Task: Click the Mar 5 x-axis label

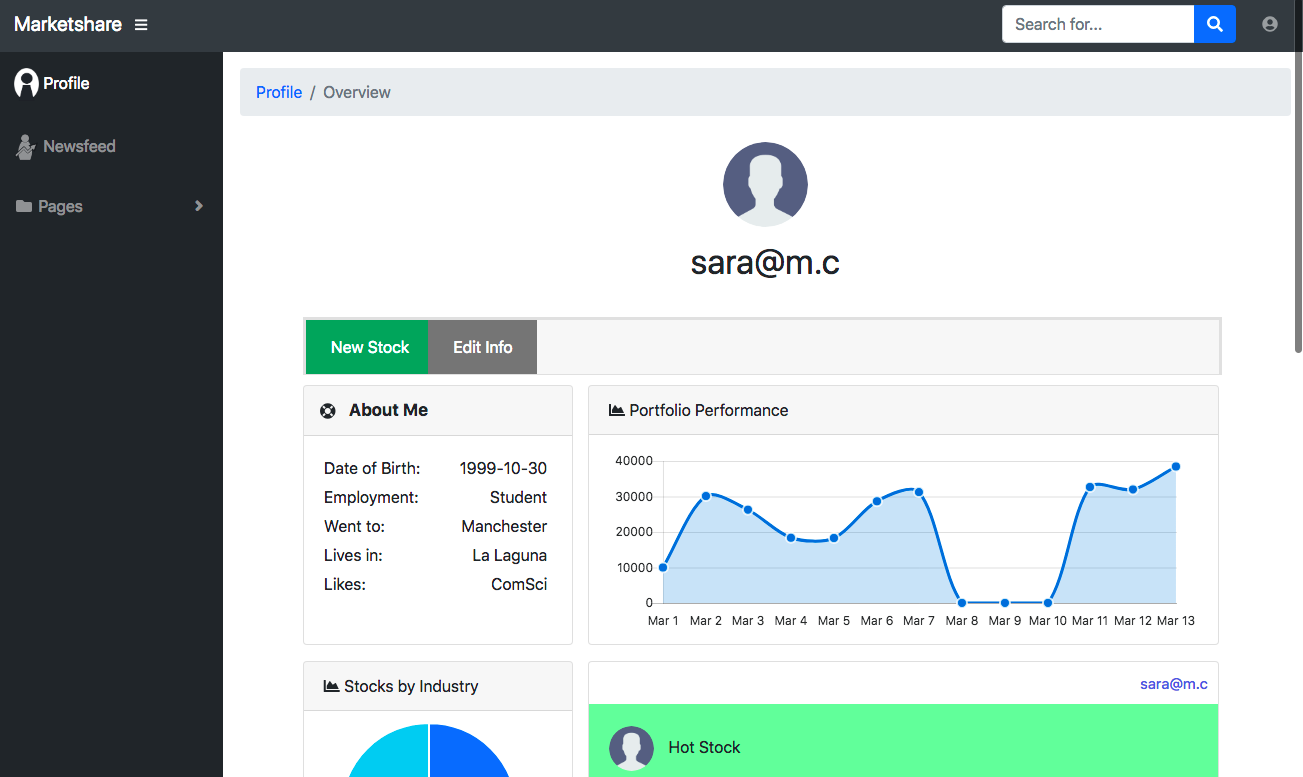Action: click(x=834, y=621)
